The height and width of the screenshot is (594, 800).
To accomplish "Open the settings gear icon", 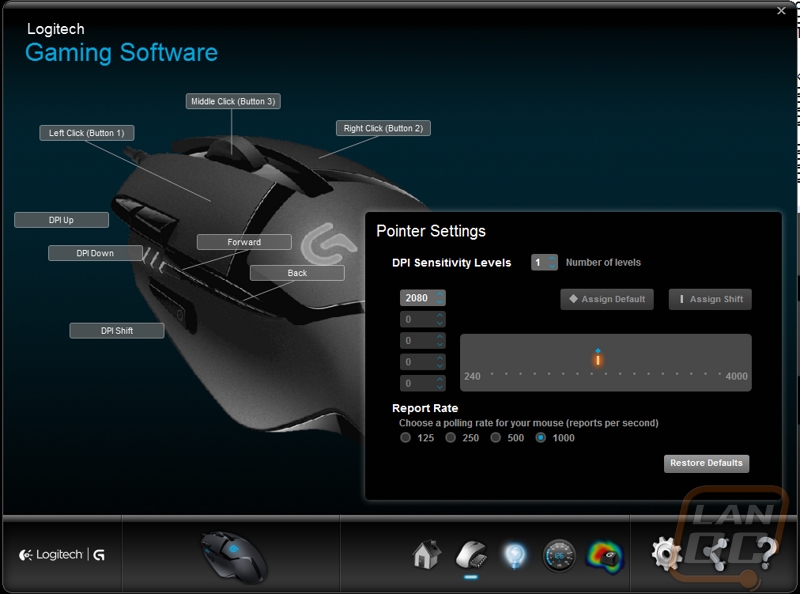I will (x=666, y=554).
